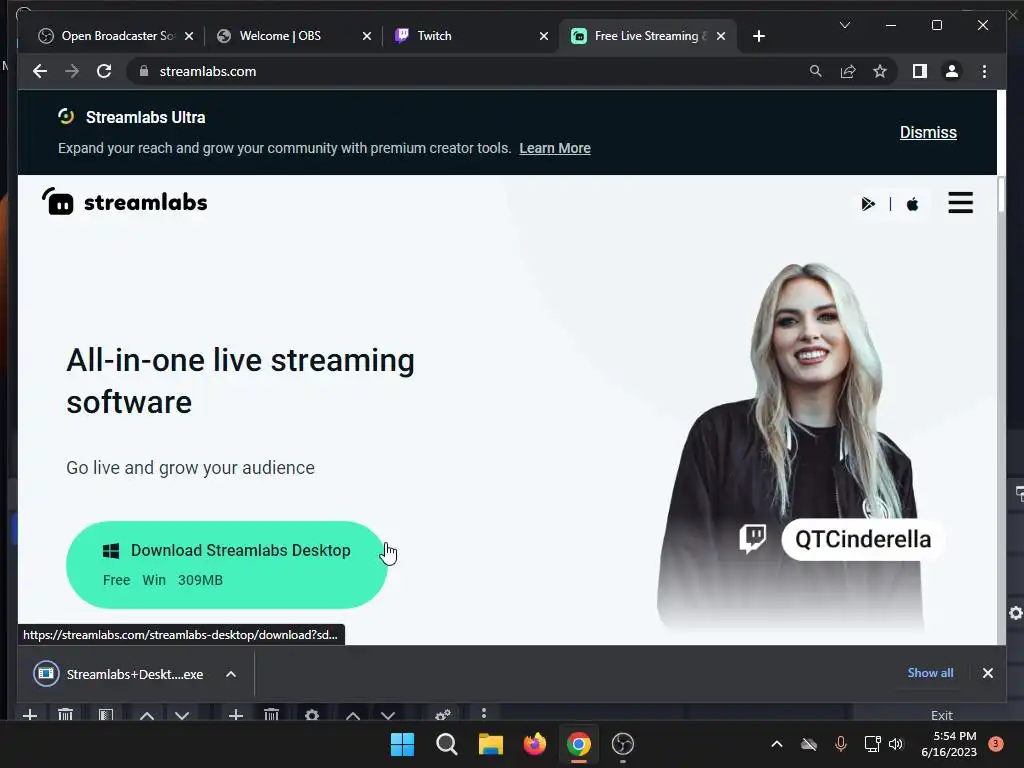Expand options for Streamlabs+Deskt....exe download

click(x=231, y=674)
